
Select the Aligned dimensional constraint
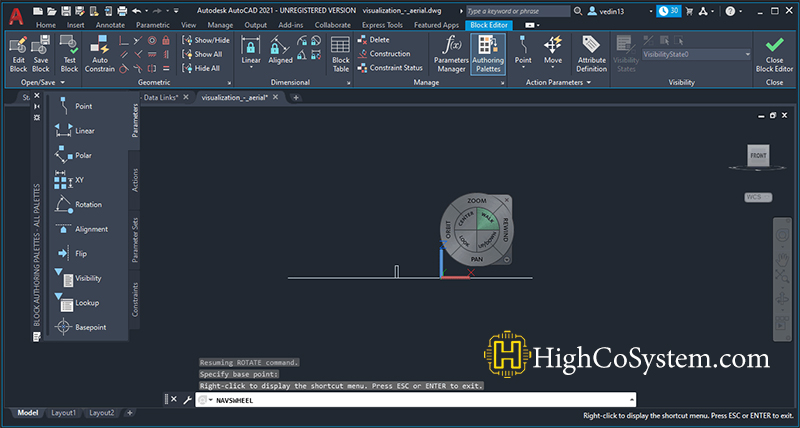[x=280, y=51]
